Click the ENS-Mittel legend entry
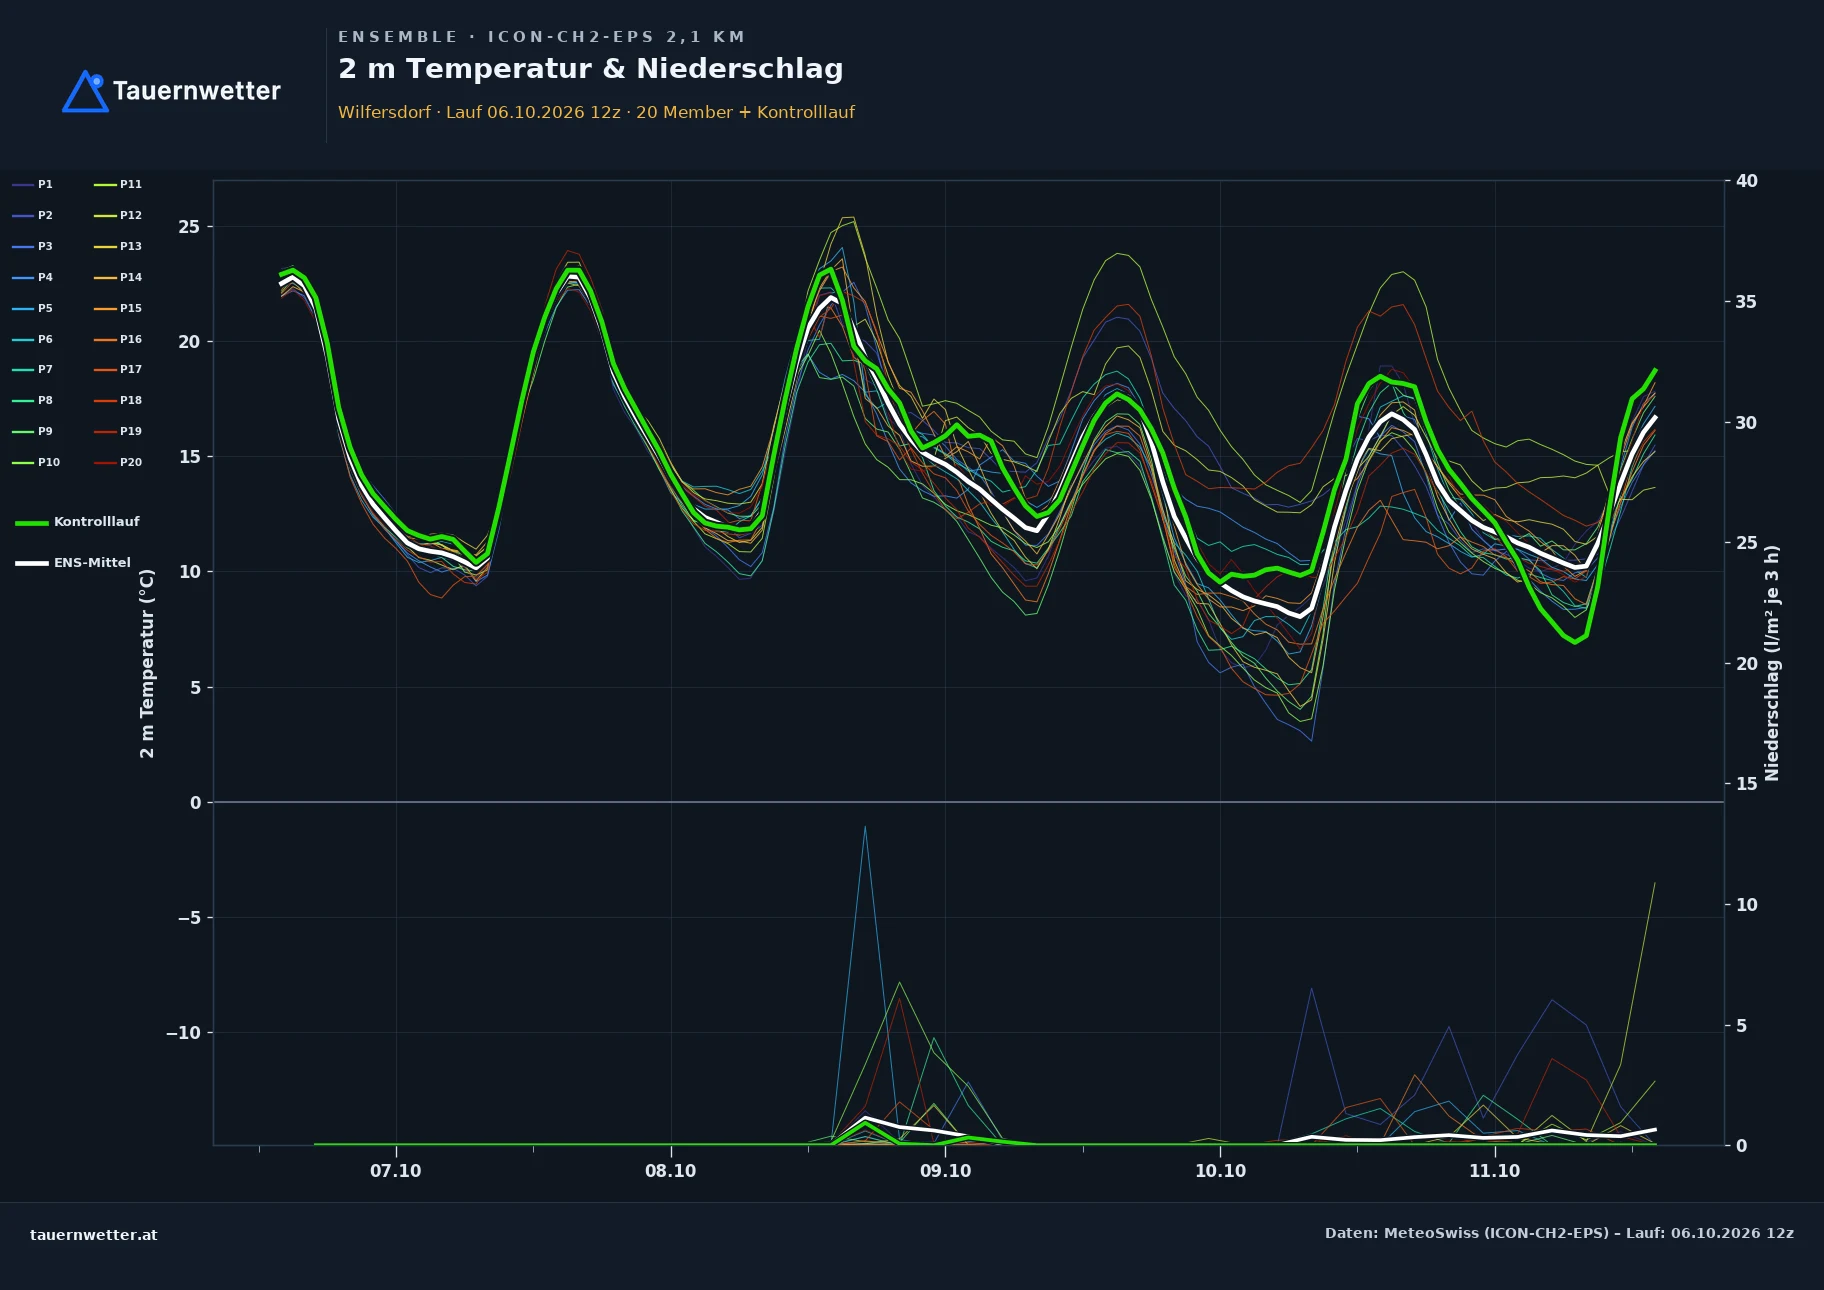 tap(73, 563)
